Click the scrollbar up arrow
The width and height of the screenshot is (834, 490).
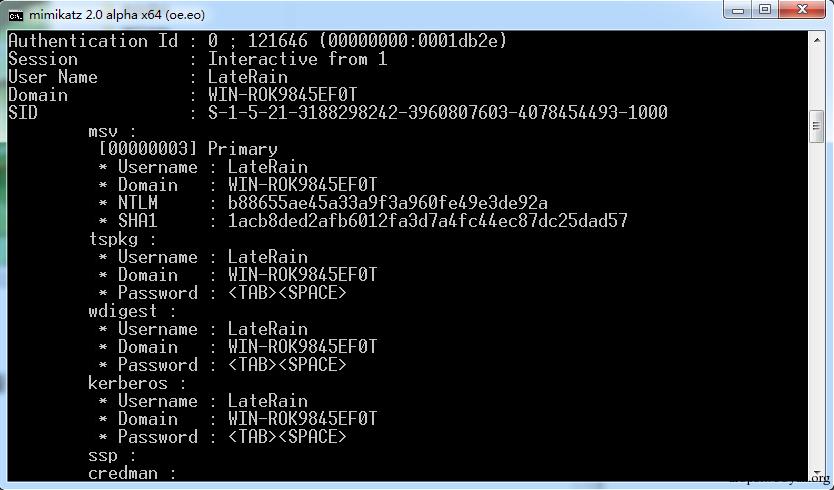(816, 41)
